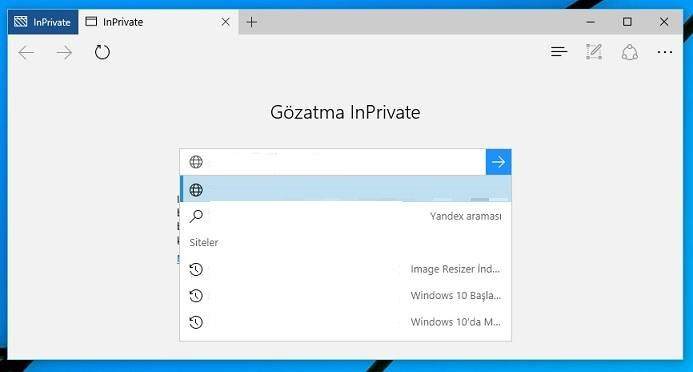Reload the page with refresh icon

(102, 52)
